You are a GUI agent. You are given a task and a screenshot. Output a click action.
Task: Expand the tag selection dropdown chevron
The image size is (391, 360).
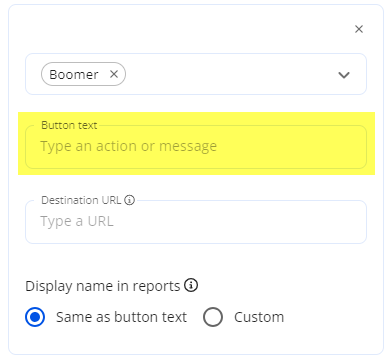coord(344,75)
